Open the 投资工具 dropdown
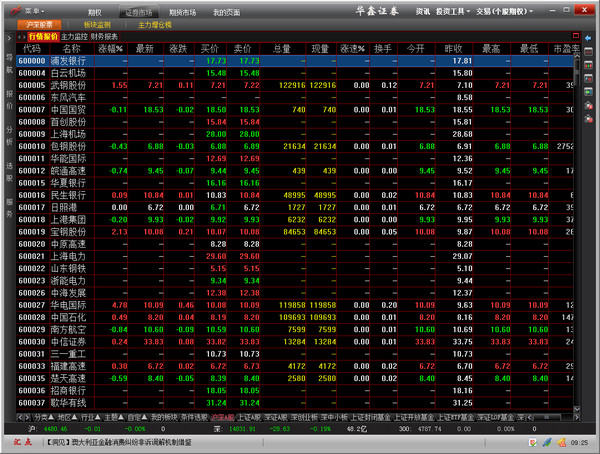The height and width of the screenshot is (454, 600). click(453, 12)
